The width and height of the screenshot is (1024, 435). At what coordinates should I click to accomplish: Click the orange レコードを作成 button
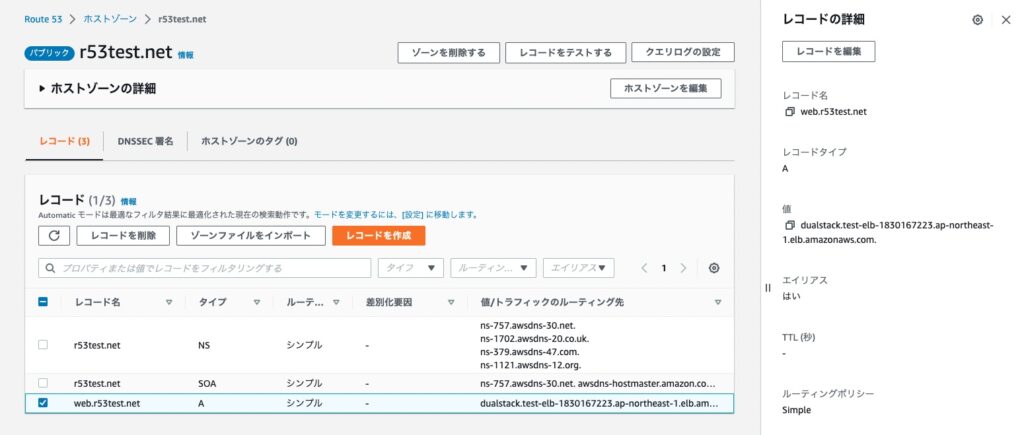click(x=379, y=236)
